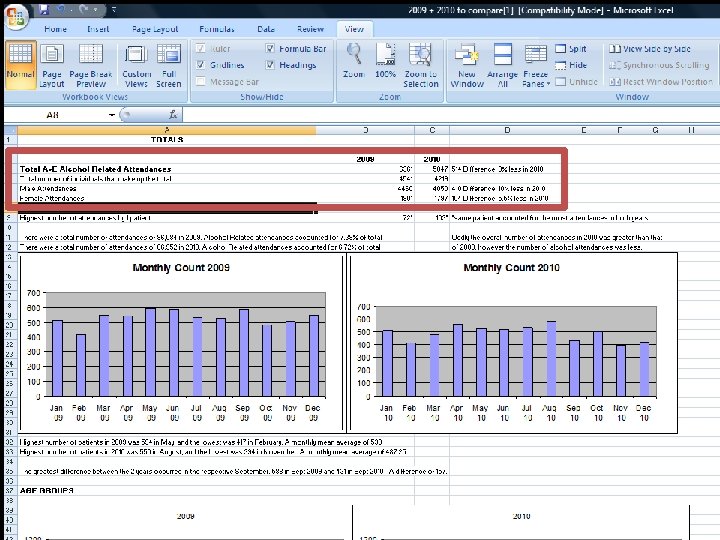The image size is (720, 540).
Task: Click the AGE GROUPS heading cell
Action: point(46,490)
